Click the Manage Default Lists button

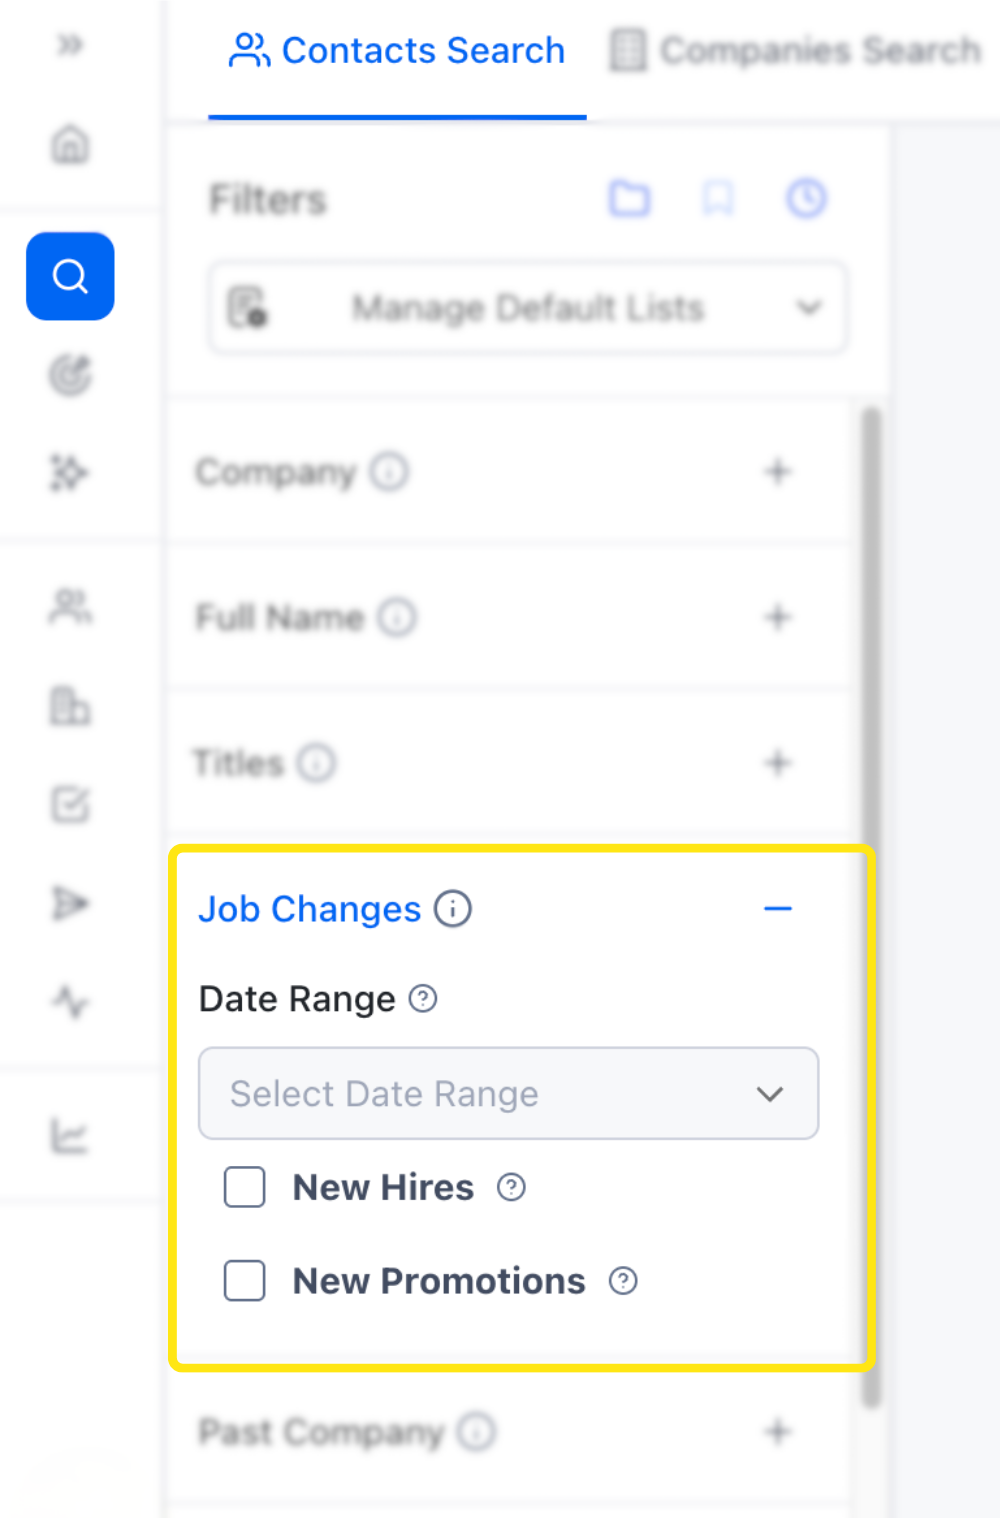pos(527,308)
